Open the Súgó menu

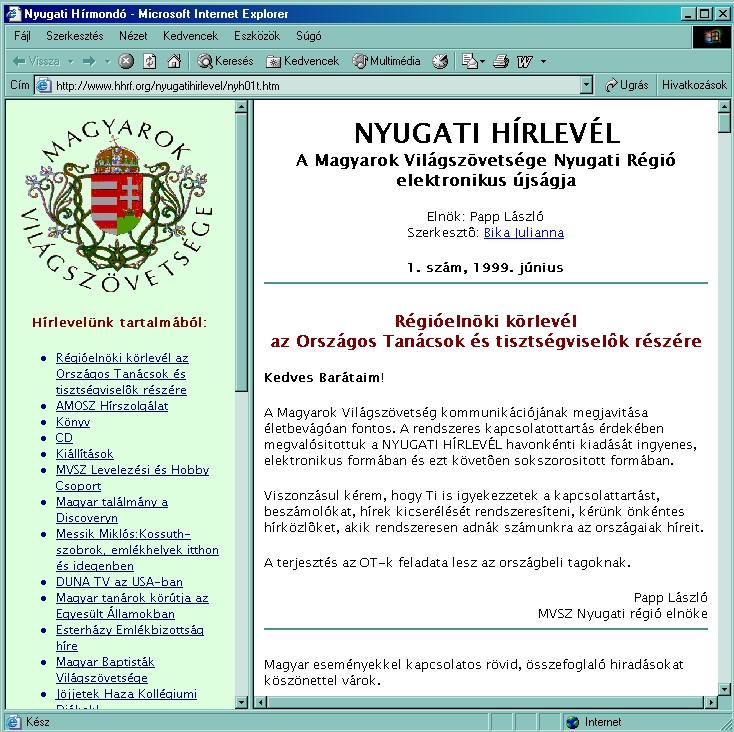click(x=308, y=36)
